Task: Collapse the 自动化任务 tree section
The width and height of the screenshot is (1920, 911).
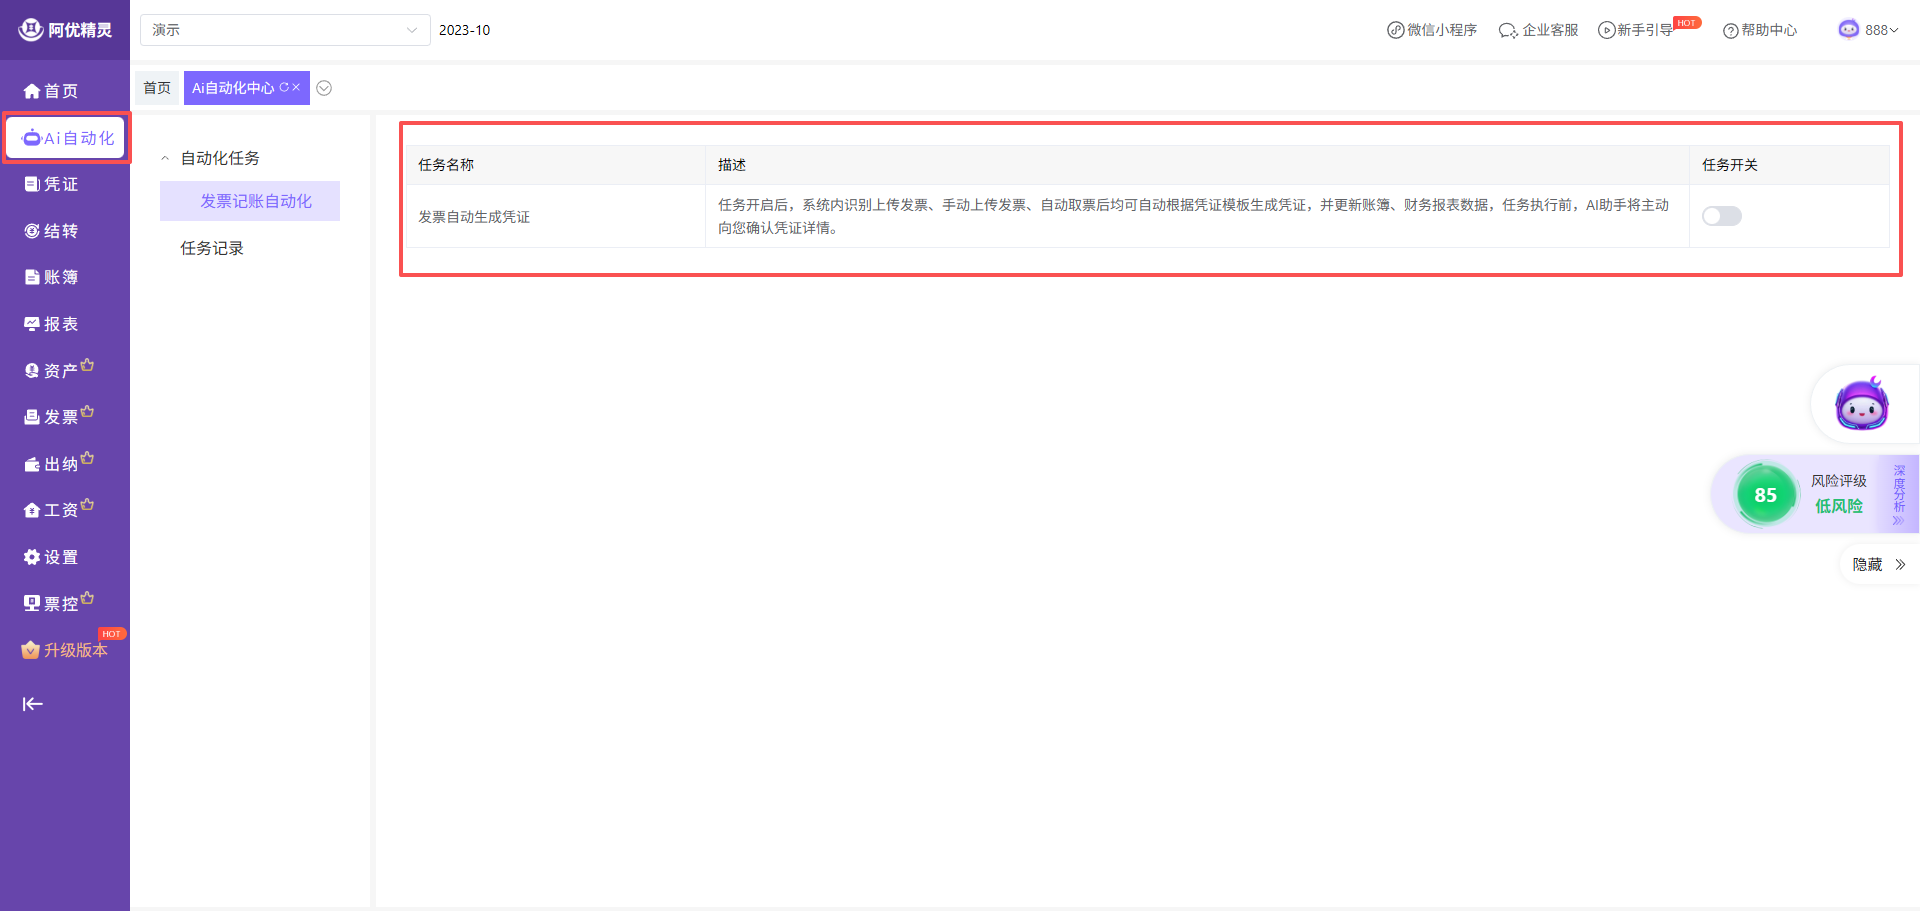Action: (165, 158)
